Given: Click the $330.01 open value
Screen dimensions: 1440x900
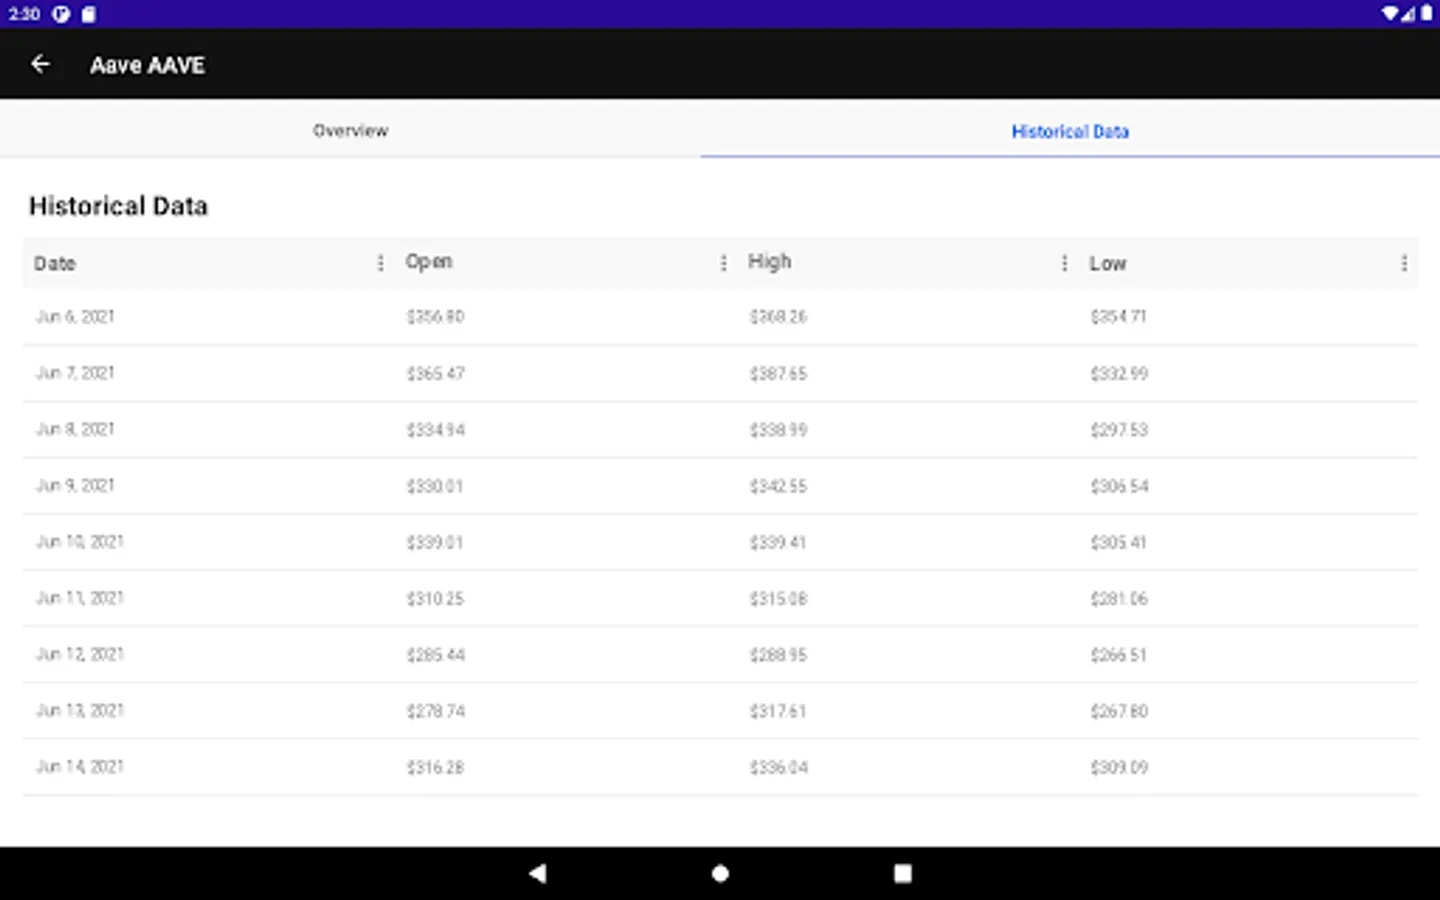Looking at the screenshot, I should tap(435, 486).
